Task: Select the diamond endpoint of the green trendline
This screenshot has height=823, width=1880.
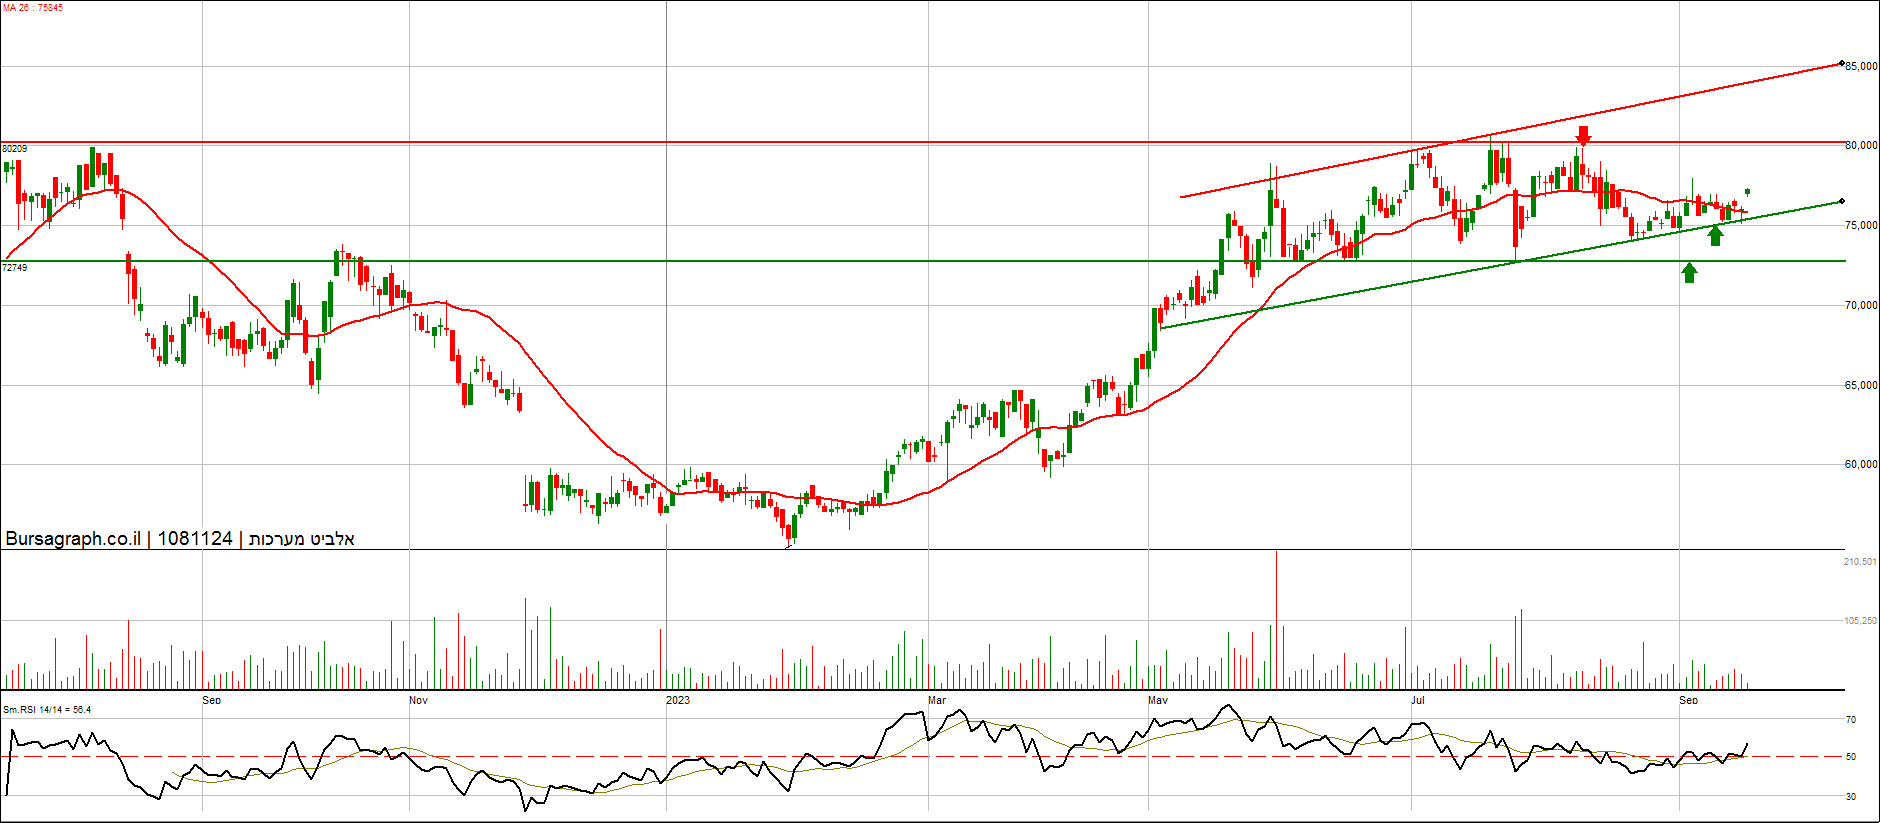Action: tap(1841, 202)
